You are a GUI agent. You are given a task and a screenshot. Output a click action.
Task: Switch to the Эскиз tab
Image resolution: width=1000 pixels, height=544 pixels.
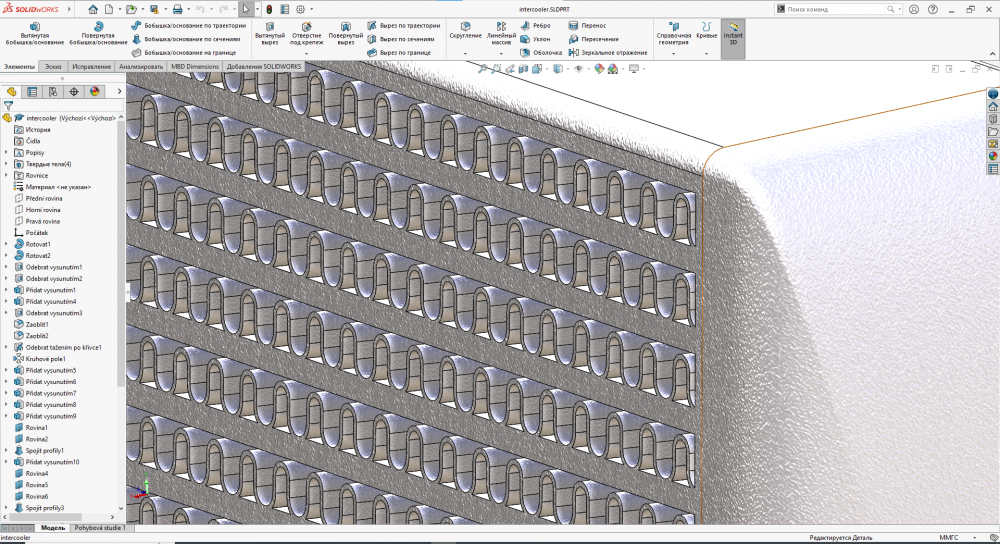click(52, 66)
